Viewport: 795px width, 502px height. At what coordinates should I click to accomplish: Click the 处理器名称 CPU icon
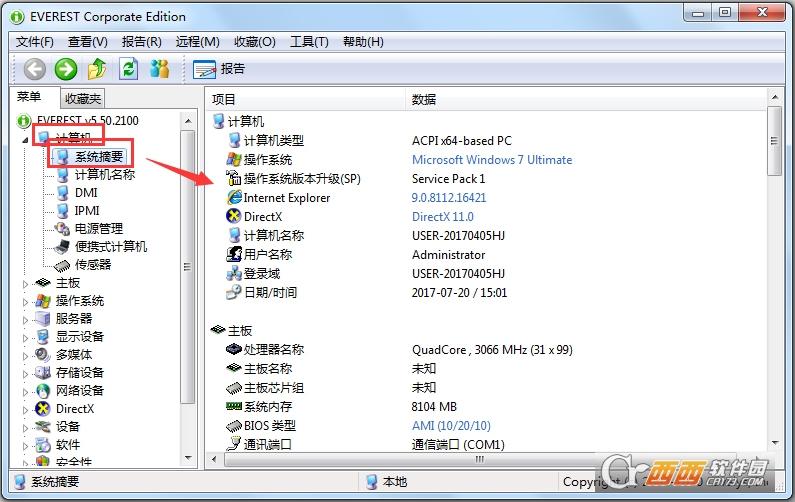234,349
